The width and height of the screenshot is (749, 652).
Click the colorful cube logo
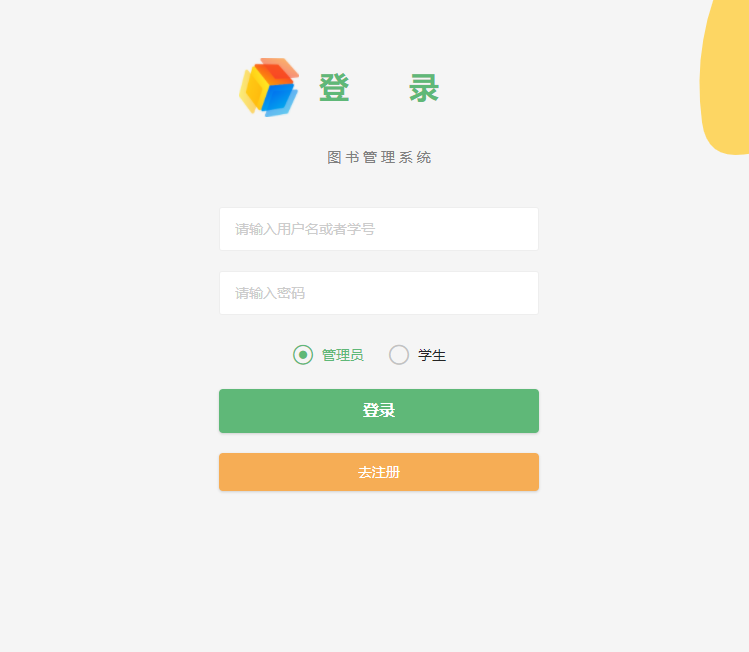point(269,87)
